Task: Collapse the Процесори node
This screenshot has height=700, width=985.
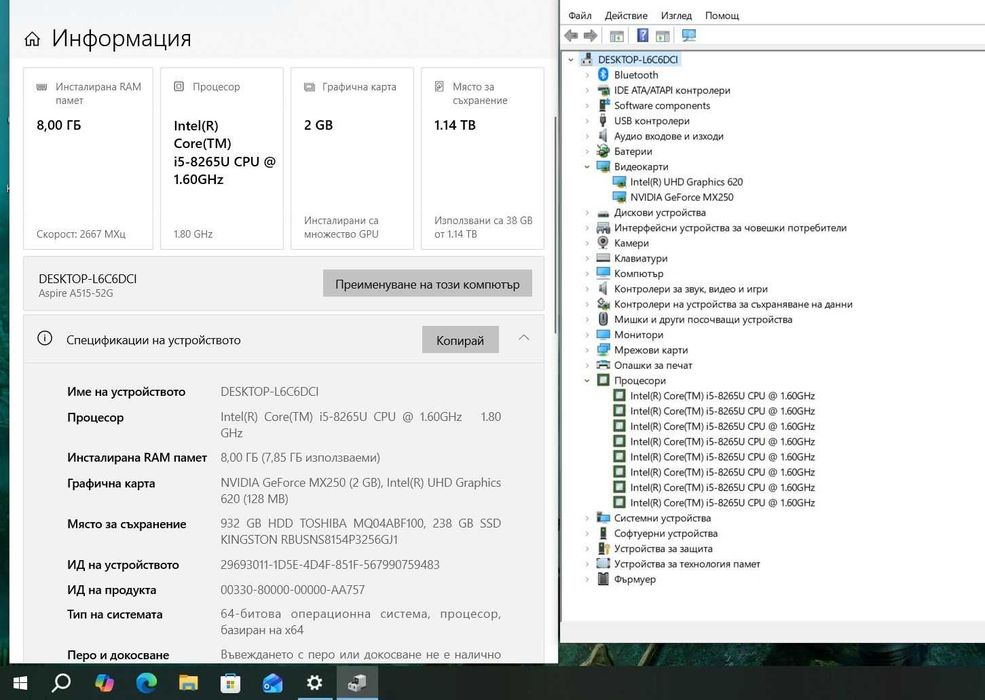Action: [x=587, y=380]
